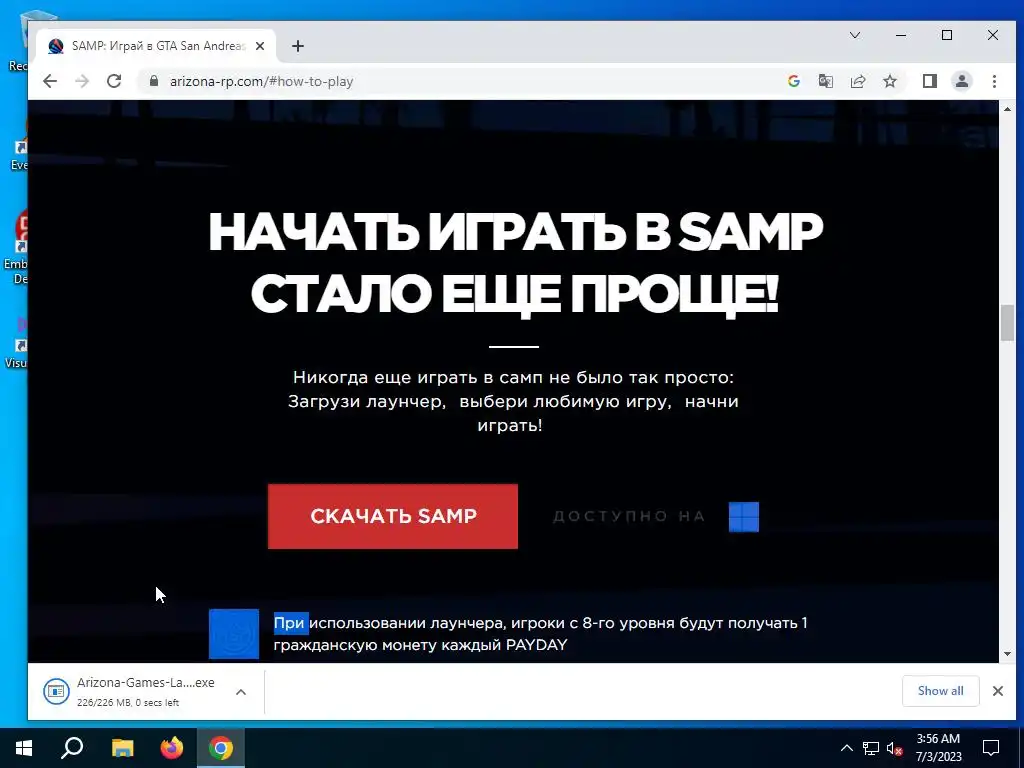The image size is (1024, 768).
Task: Open the Windows Start menu
Action: [24, 748]
